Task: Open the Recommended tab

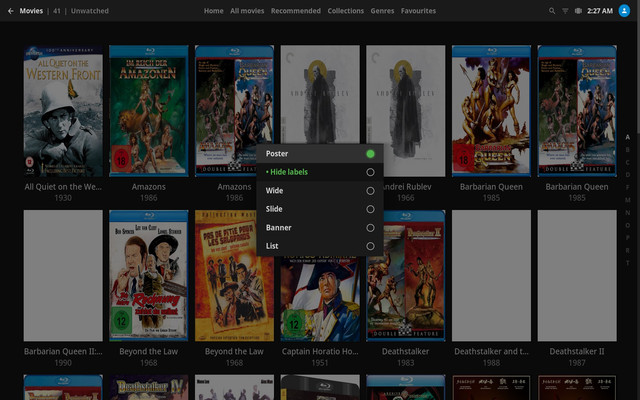Action: click(296, 11)
